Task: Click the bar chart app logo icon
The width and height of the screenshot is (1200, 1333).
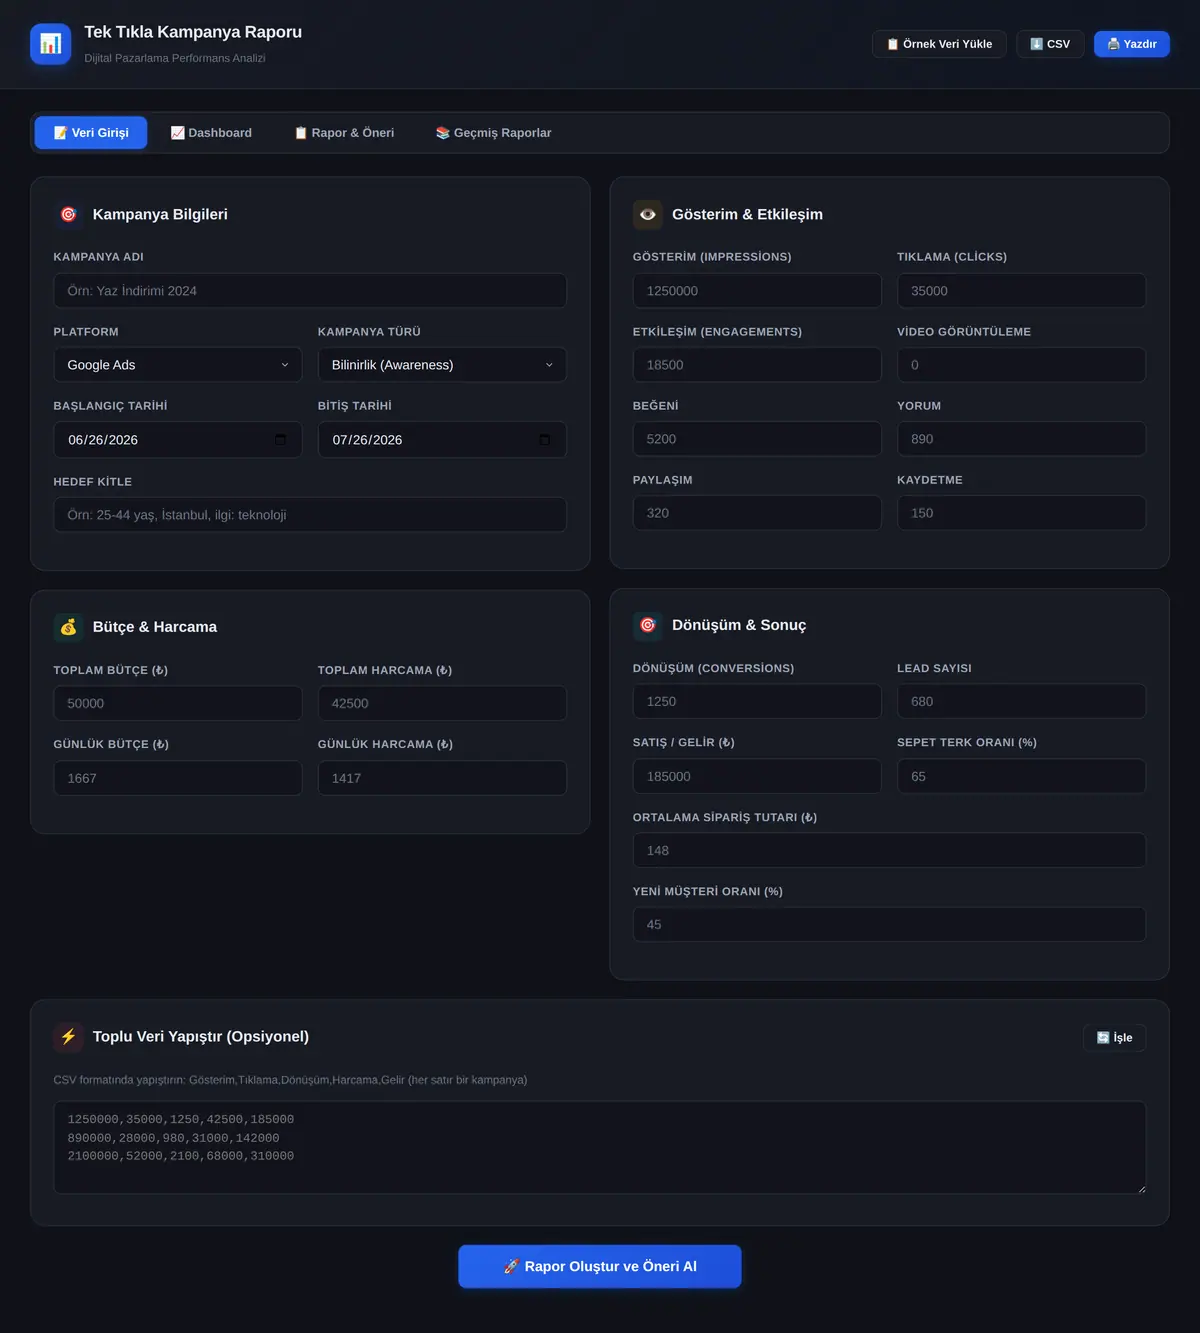Action: click(50, 44)
